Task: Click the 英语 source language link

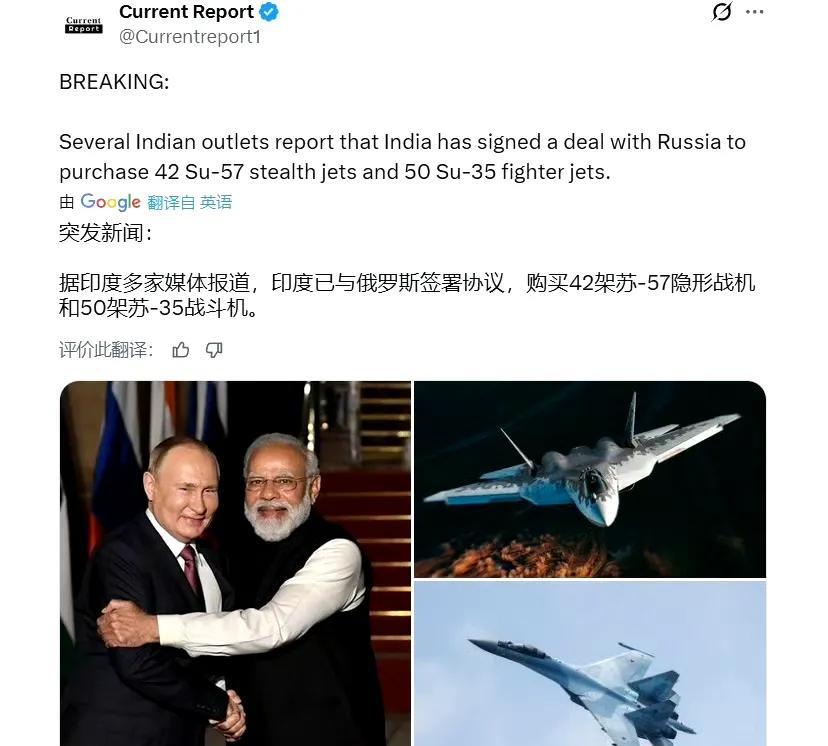Action: tap(216, 202)
